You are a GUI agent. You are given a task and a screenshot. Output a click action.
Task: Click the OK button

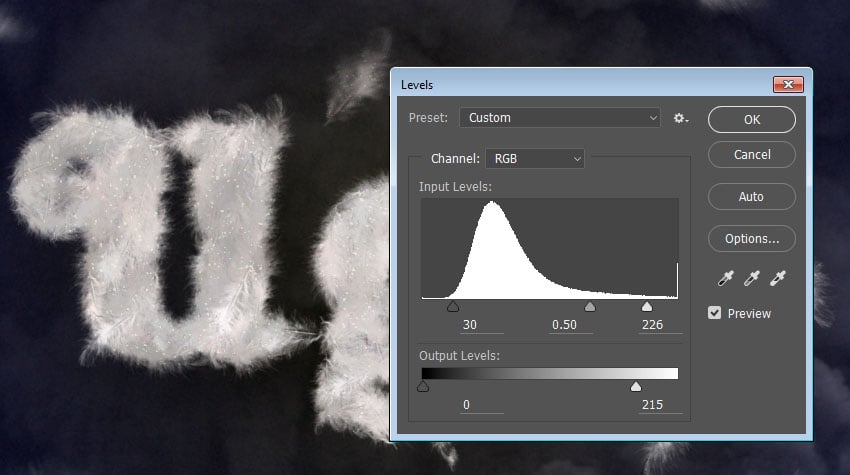[x=751, y=119]
